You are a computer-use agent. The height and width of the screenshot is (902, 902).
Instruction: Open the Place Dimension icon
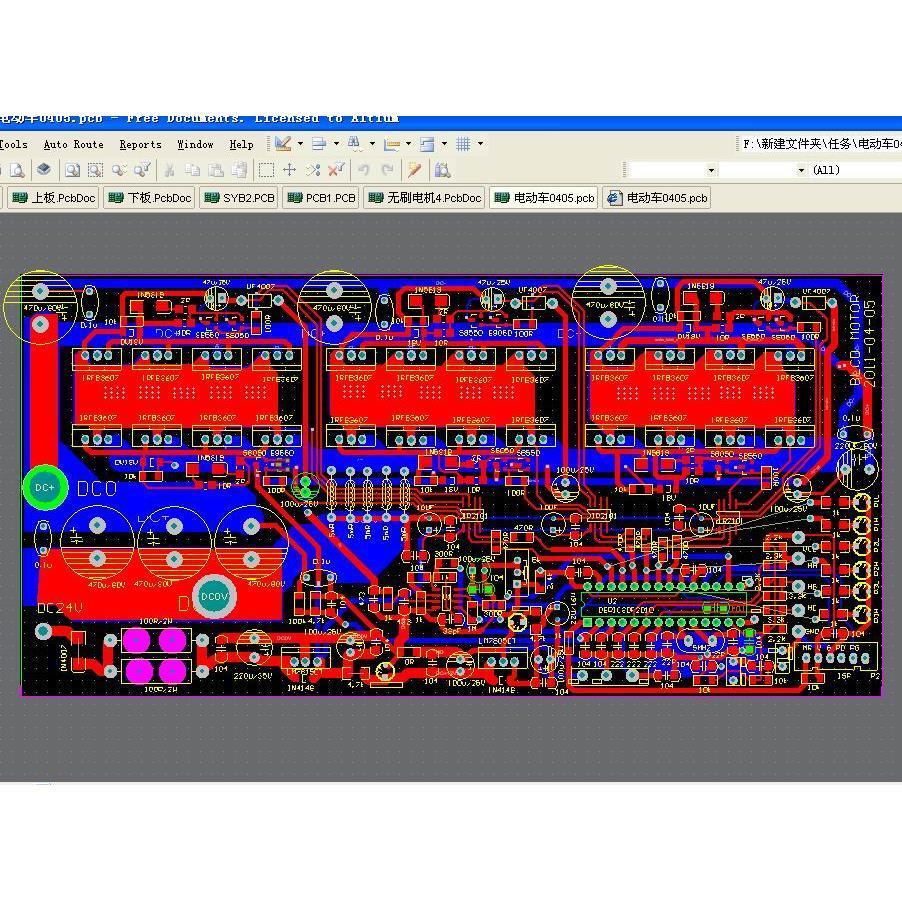[x=391, y=144]
